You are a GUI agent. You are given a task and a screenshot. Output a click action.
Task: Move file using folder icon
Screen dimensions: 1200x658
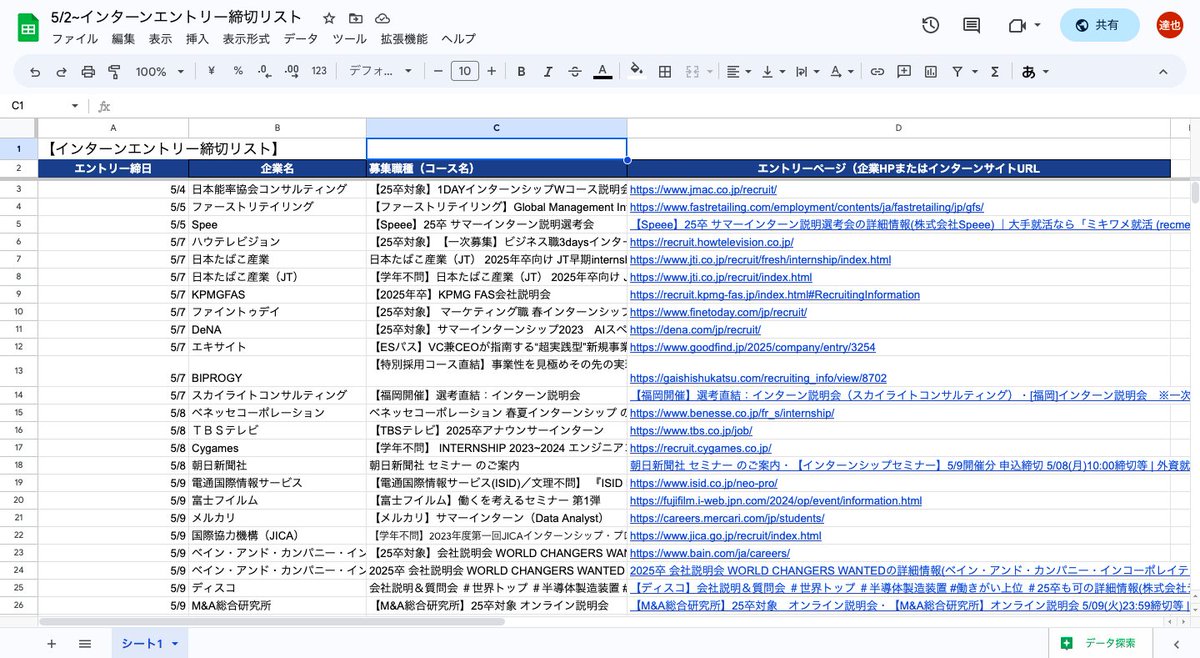coord(356,18)
